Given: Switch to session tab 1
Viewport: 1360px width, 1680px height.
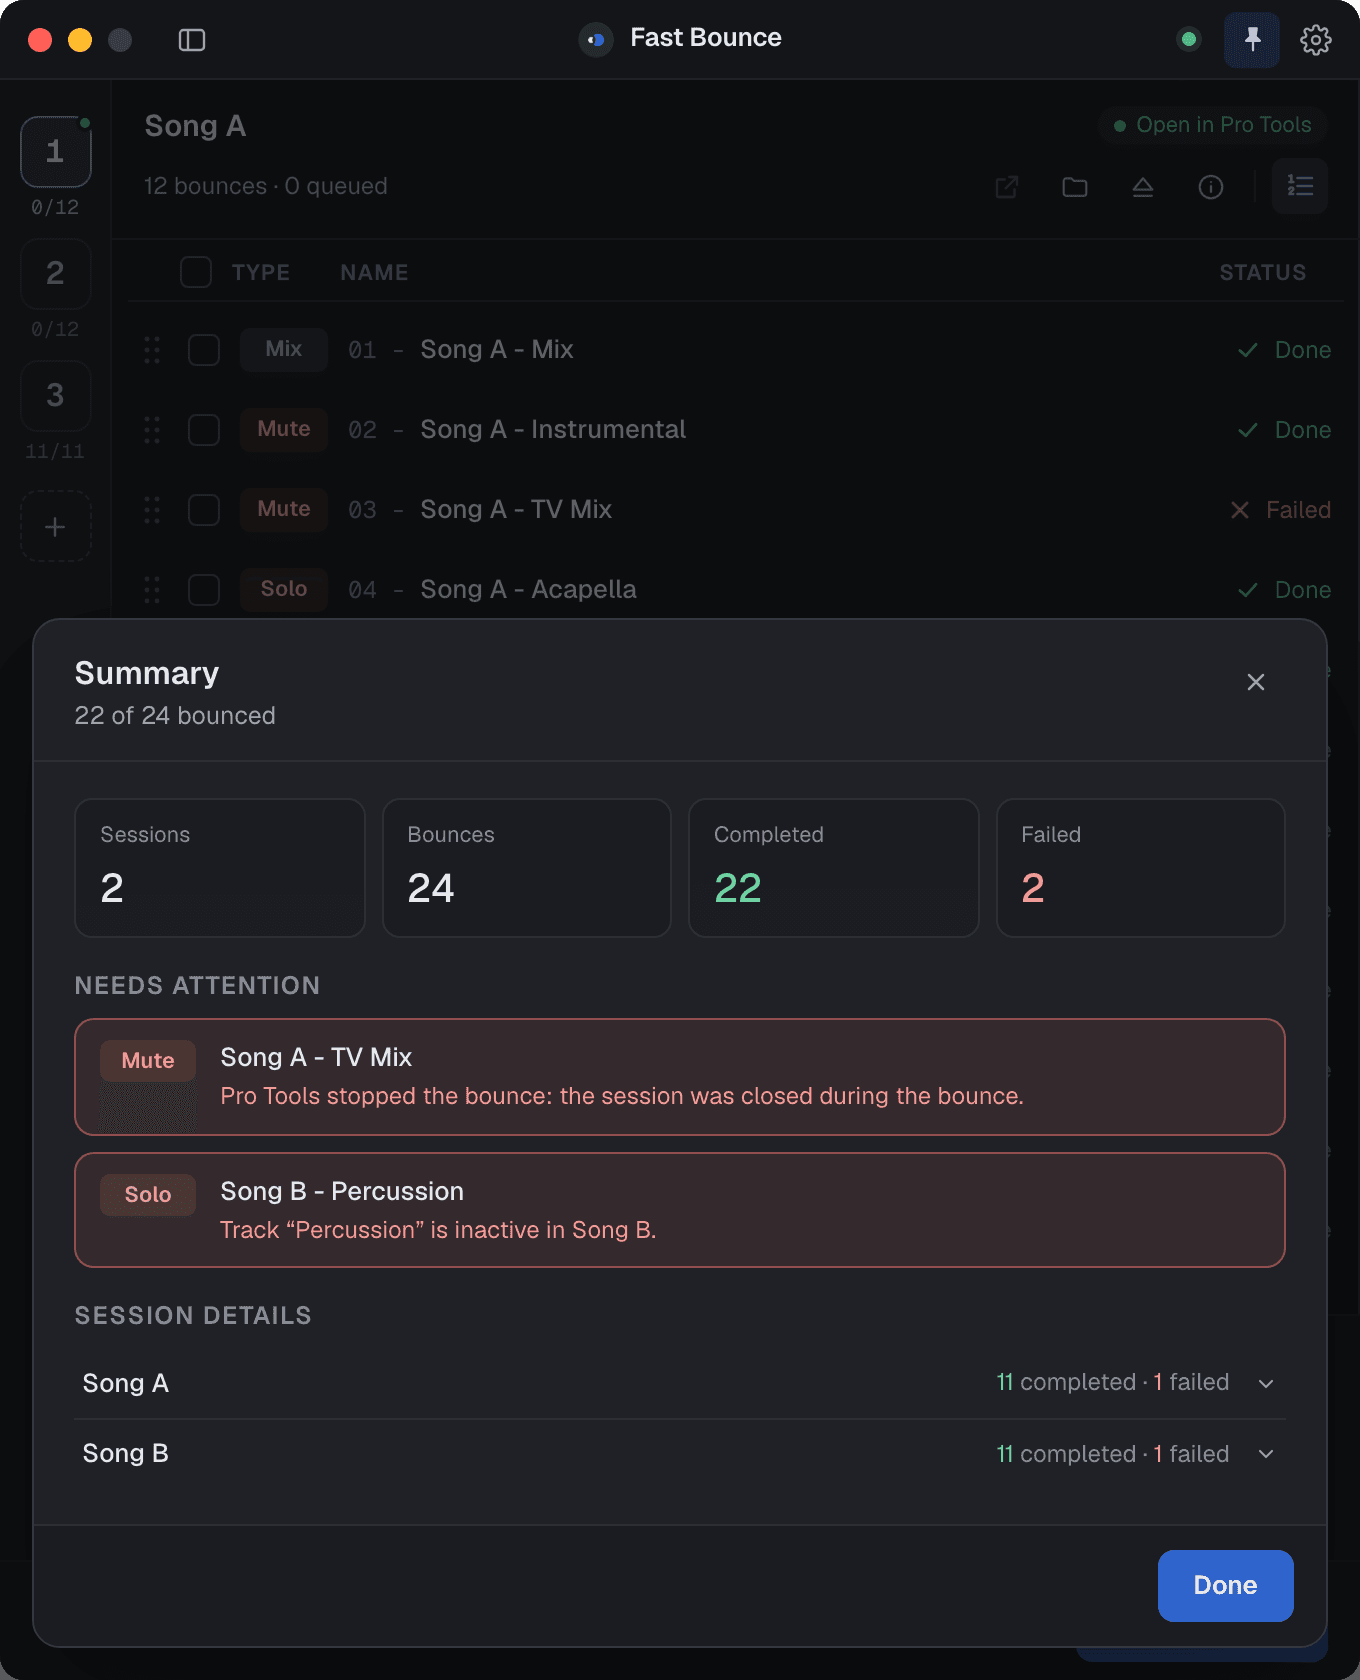Looking at the screenshot, I should [56, 152].
